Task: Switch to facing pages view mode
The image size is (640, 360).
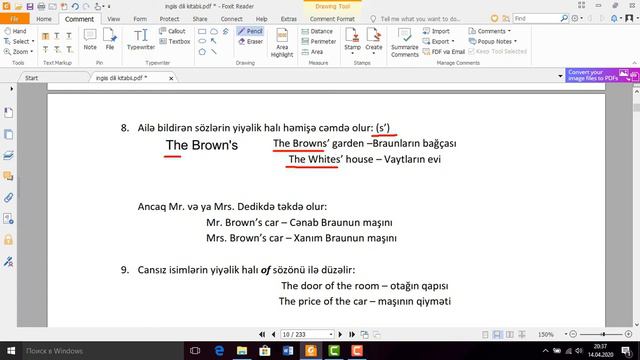Action: [x=509, y=335]
